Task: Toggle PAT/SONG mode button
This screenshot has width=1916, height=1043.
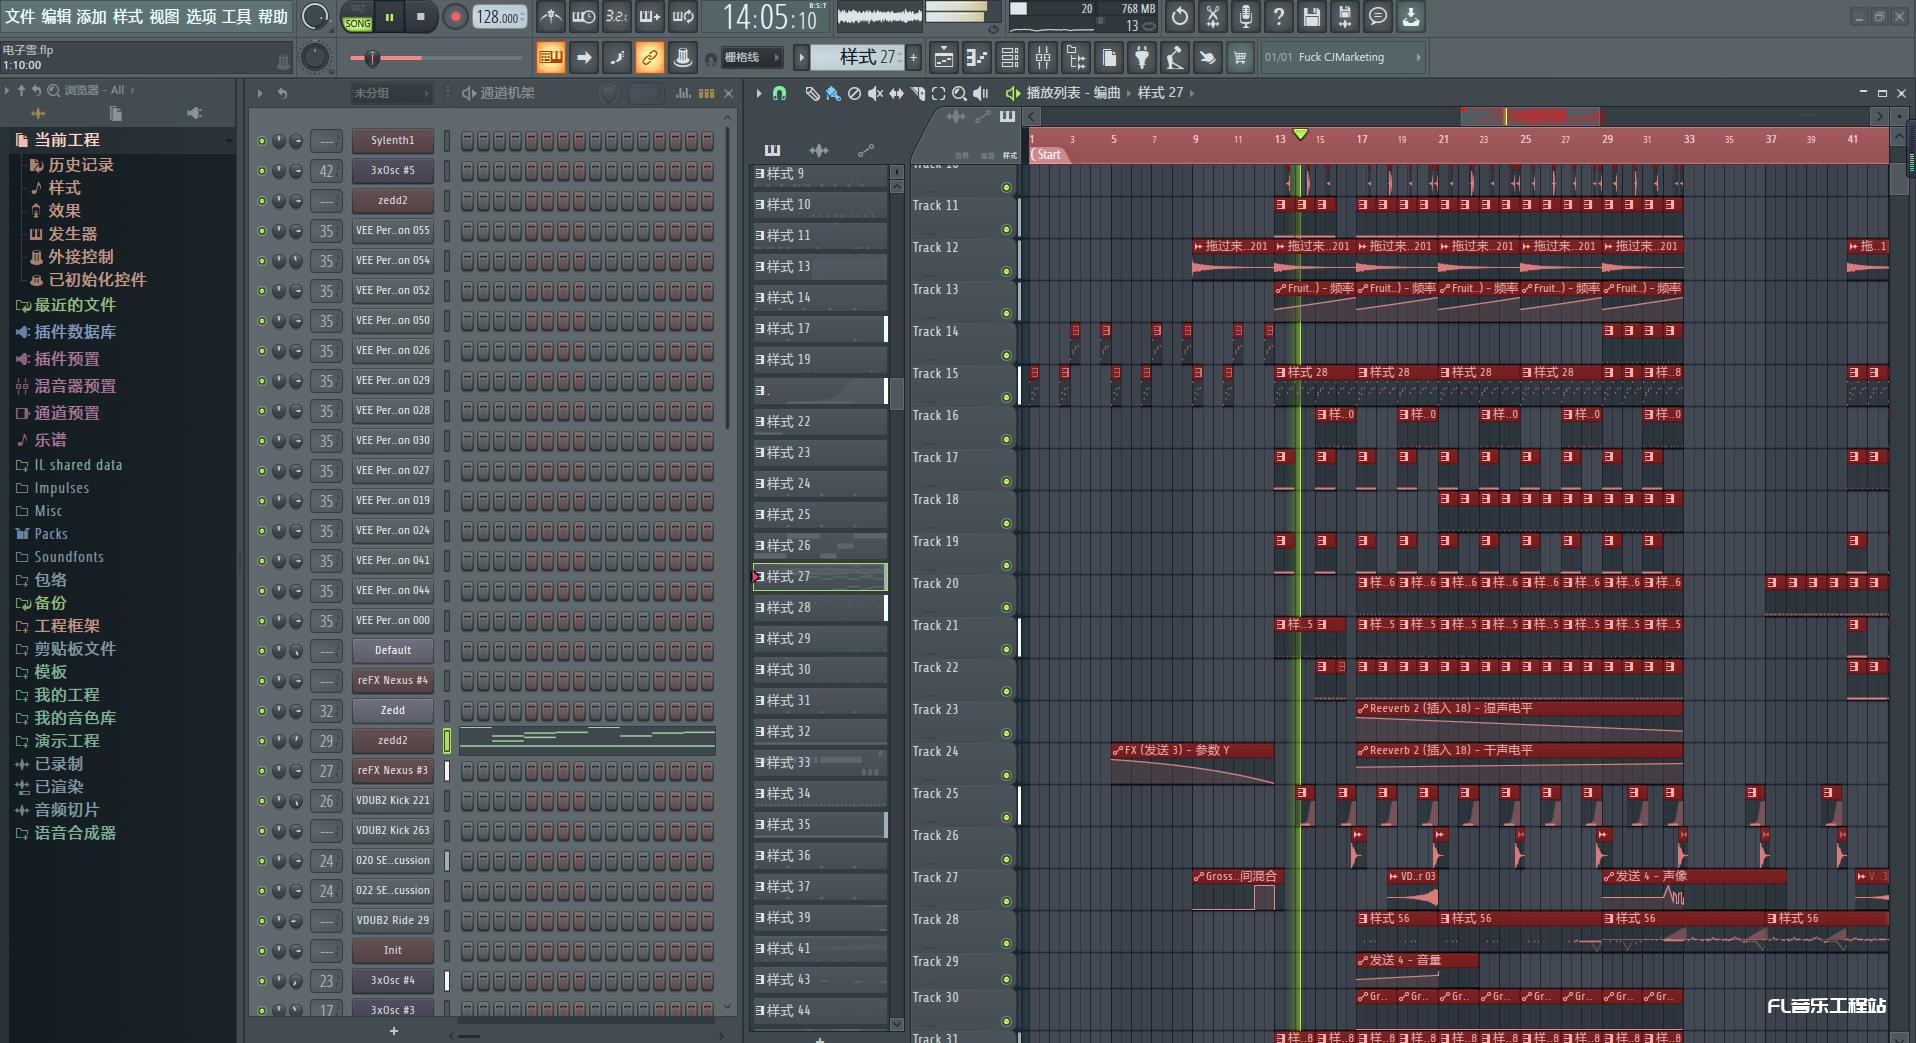Action: pos(357,17)
